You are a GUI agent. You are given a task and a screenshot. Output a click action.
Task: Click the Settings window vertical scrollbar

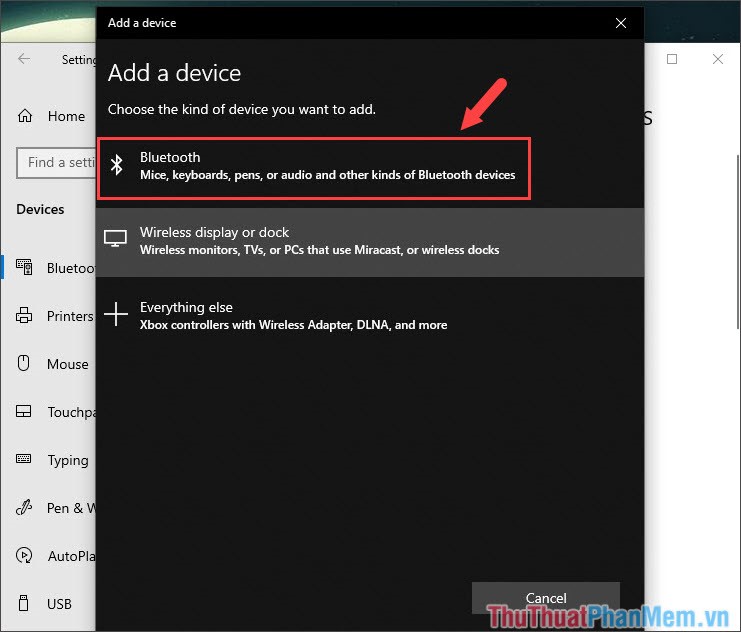pyautogui.click(x=738, y=241)
